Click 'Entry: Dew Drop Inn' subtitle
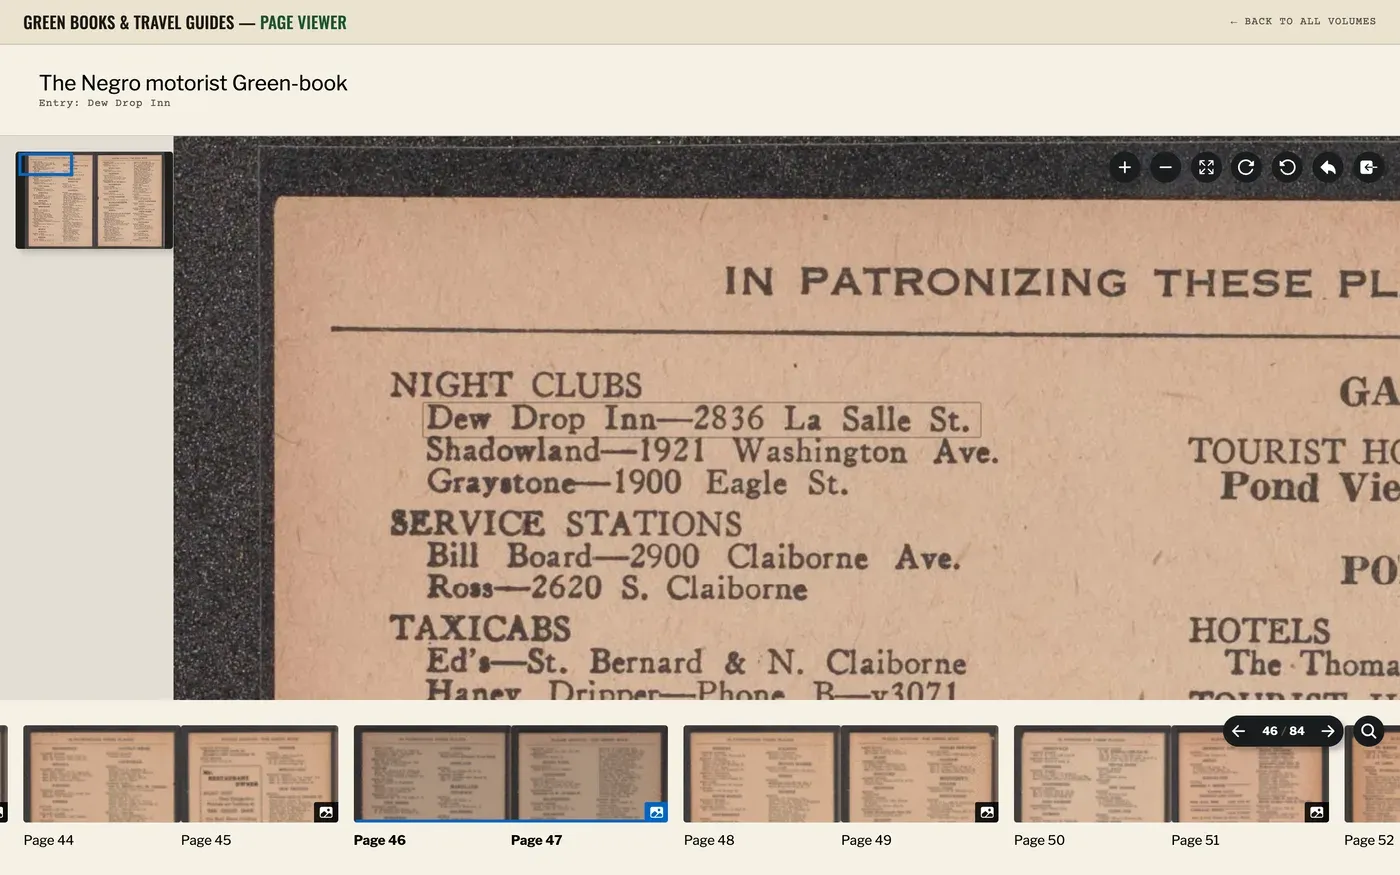Viewport: 1400px width, 875px height. pyautogui.click(x=105, y=103)
